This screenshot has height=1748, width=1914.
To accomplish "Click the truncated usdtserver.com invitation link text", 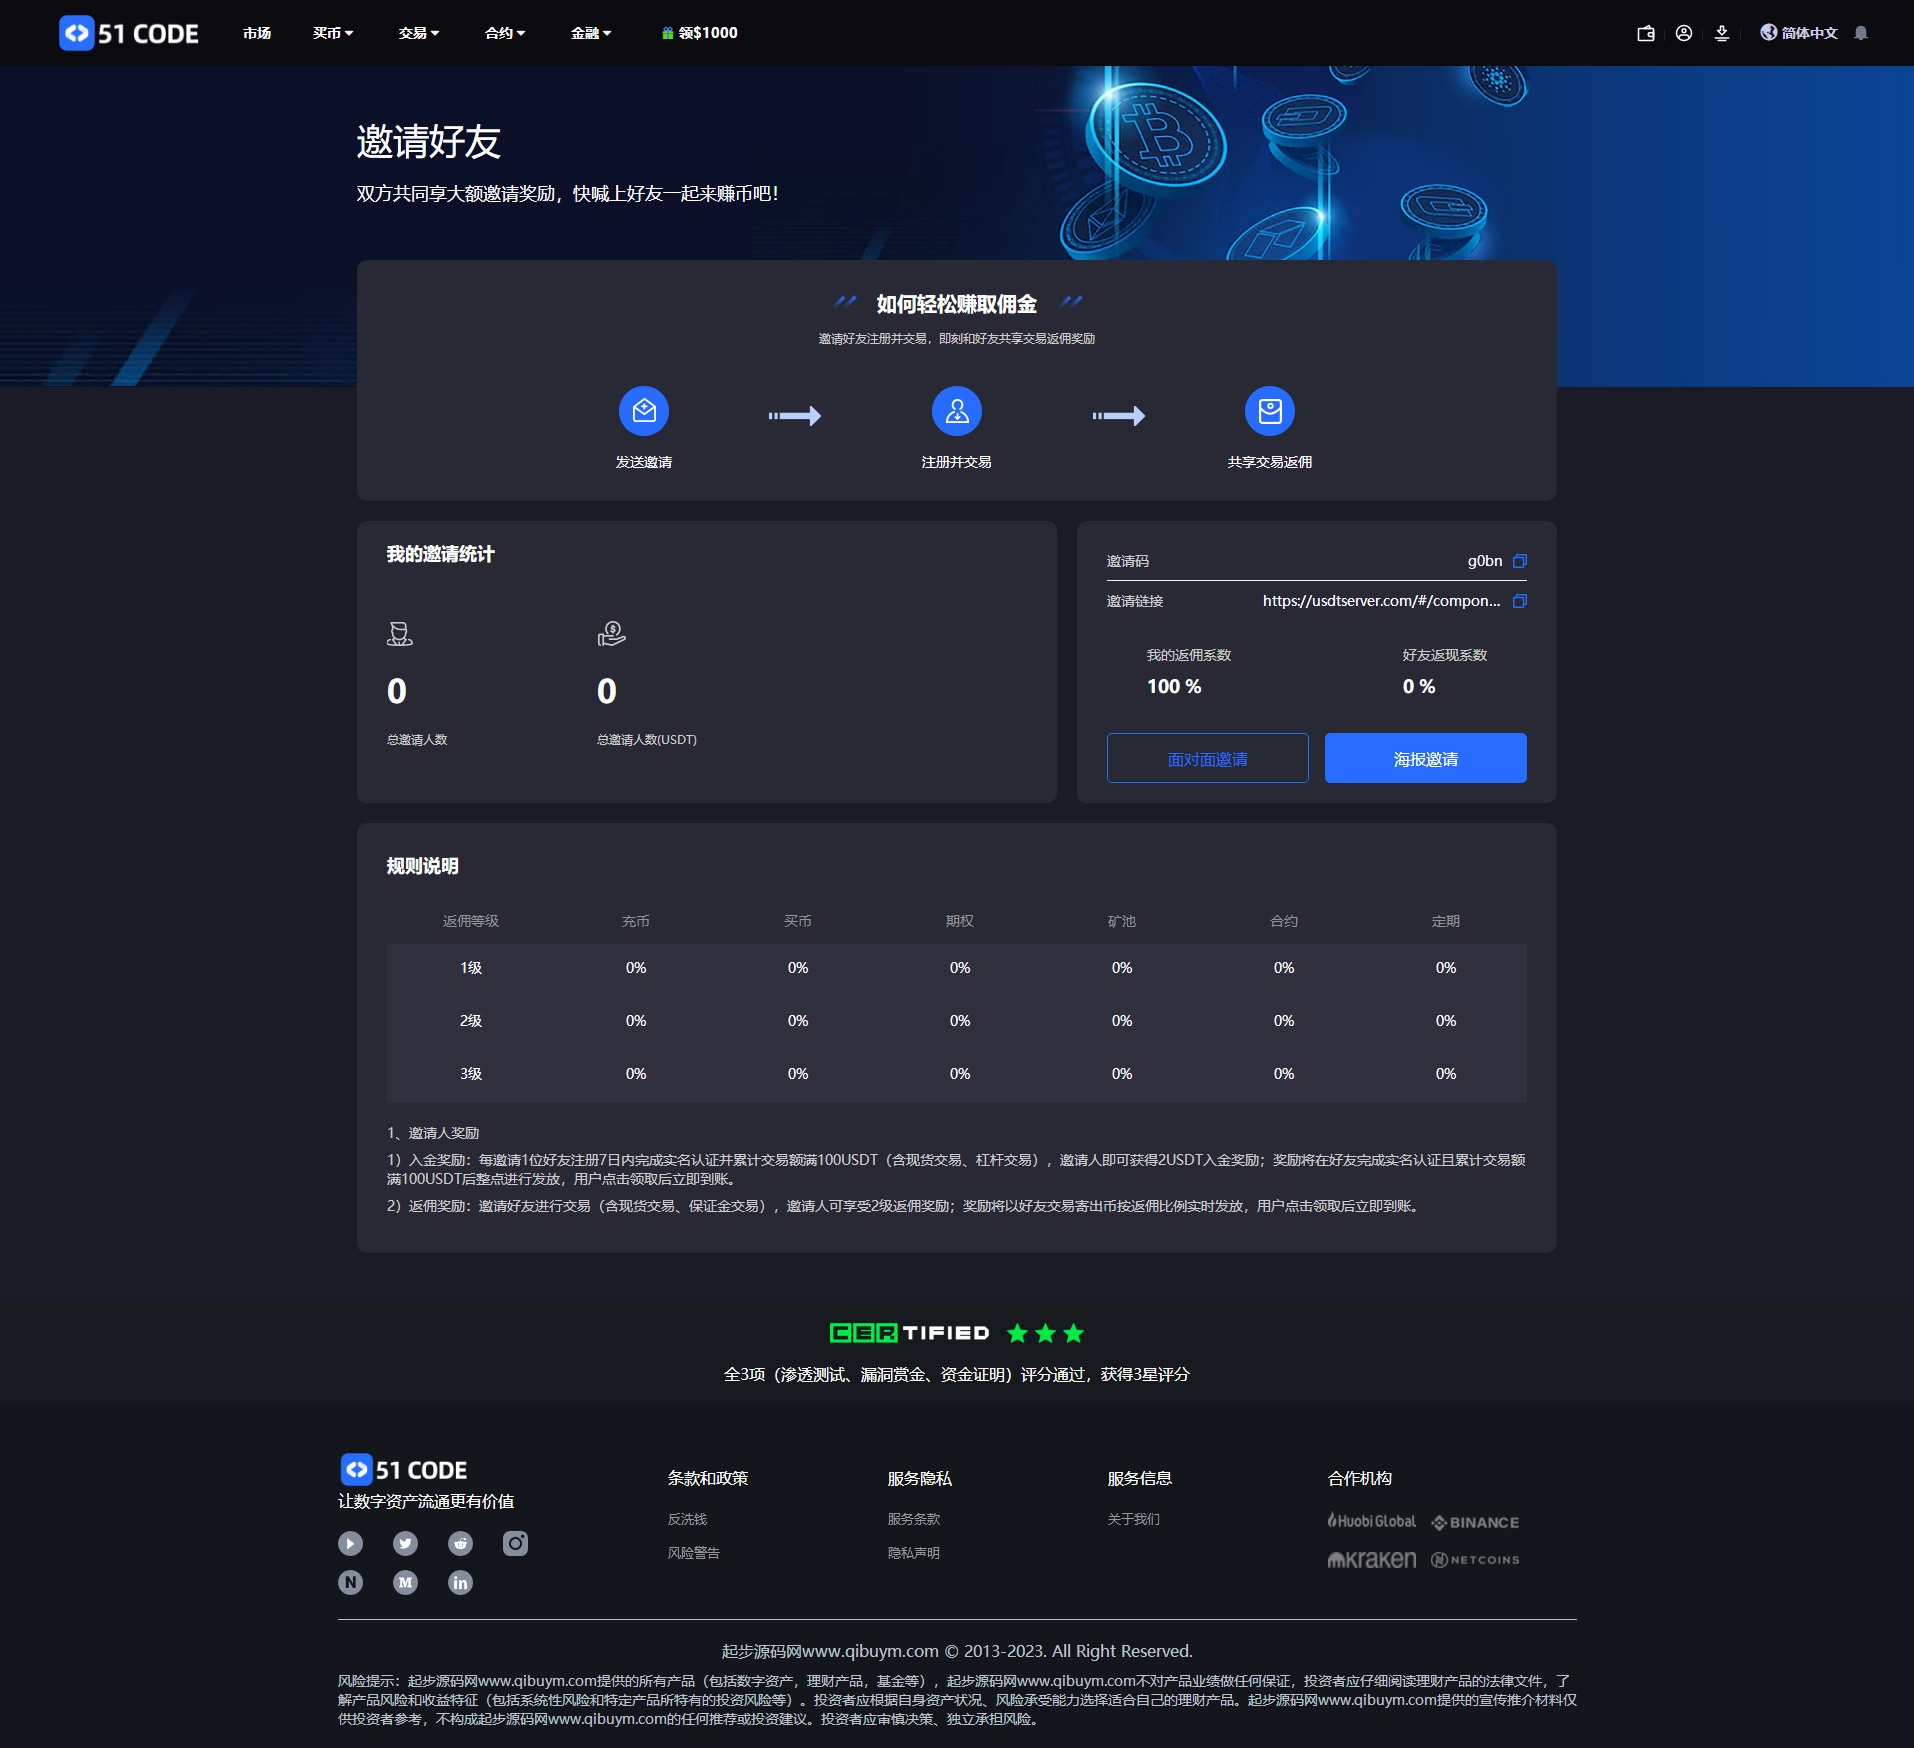I will pyautogui.click(x=1382, y=601).
